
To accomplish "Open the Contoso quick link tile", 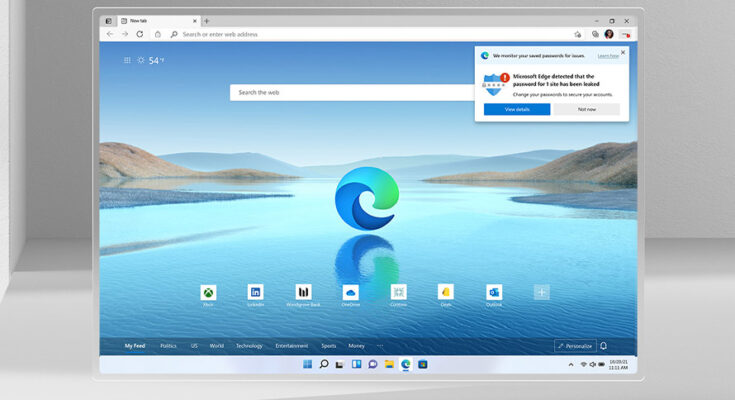I will coord(398,295).
